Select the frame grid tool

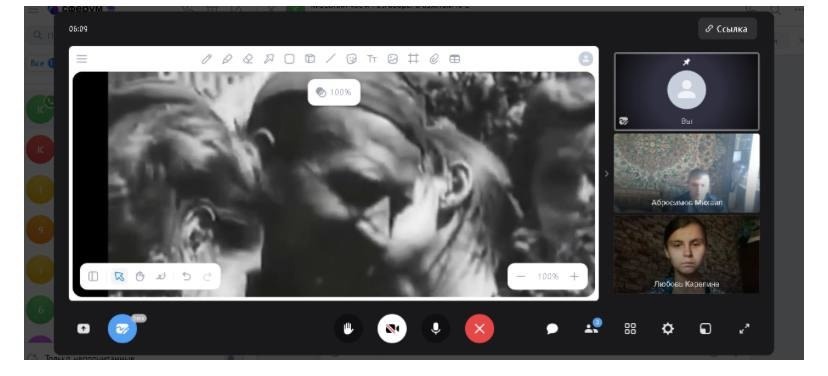pyautogui.click(x=413, y=59)
